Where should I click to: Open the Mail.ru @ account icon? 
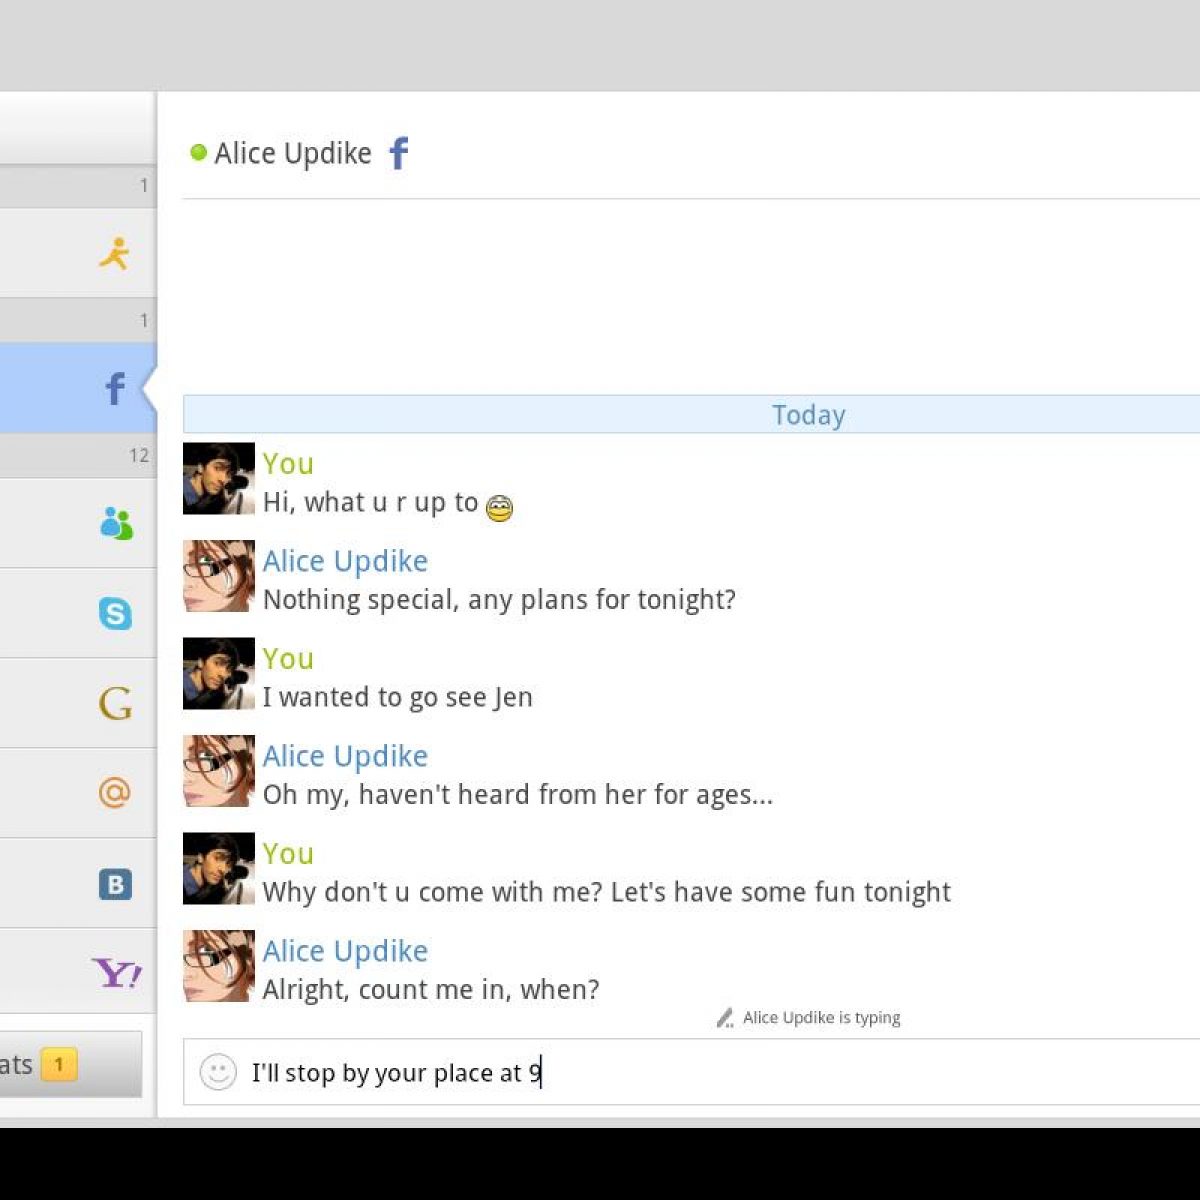tap(115, 793)
